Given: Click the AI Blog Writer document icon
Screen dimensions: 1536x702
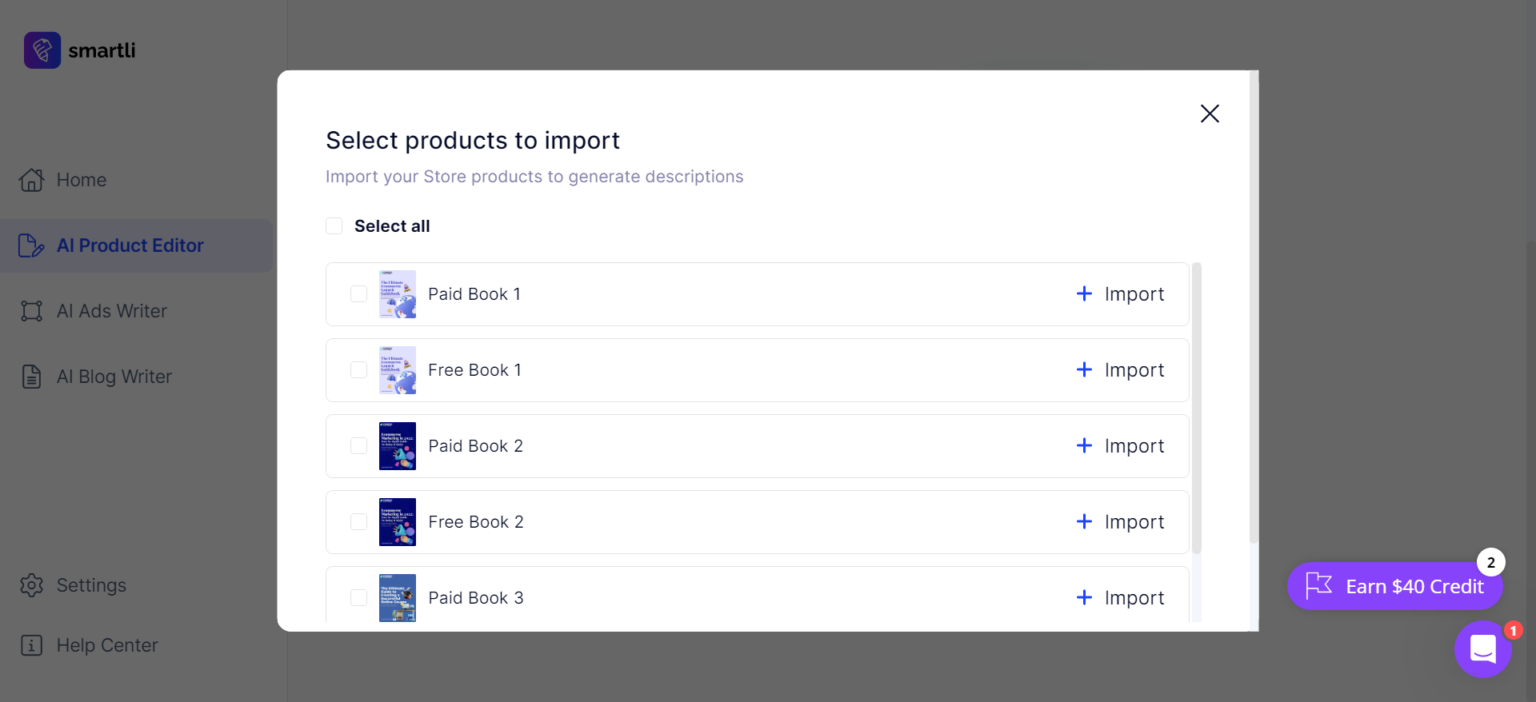Looking at the screenshot, I should click(x=32, y=377).
